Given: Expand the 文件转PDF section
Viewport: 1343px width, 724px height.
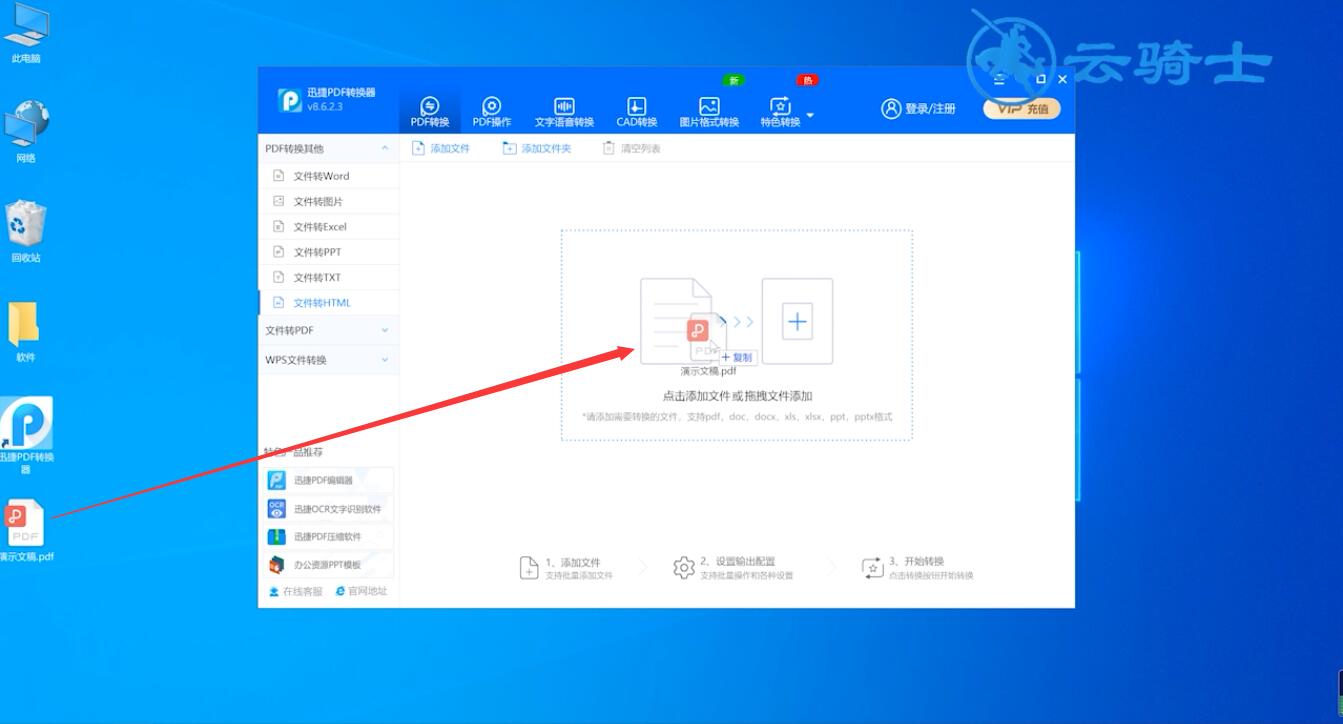Looking at the screenshot, I should point(328,330).
